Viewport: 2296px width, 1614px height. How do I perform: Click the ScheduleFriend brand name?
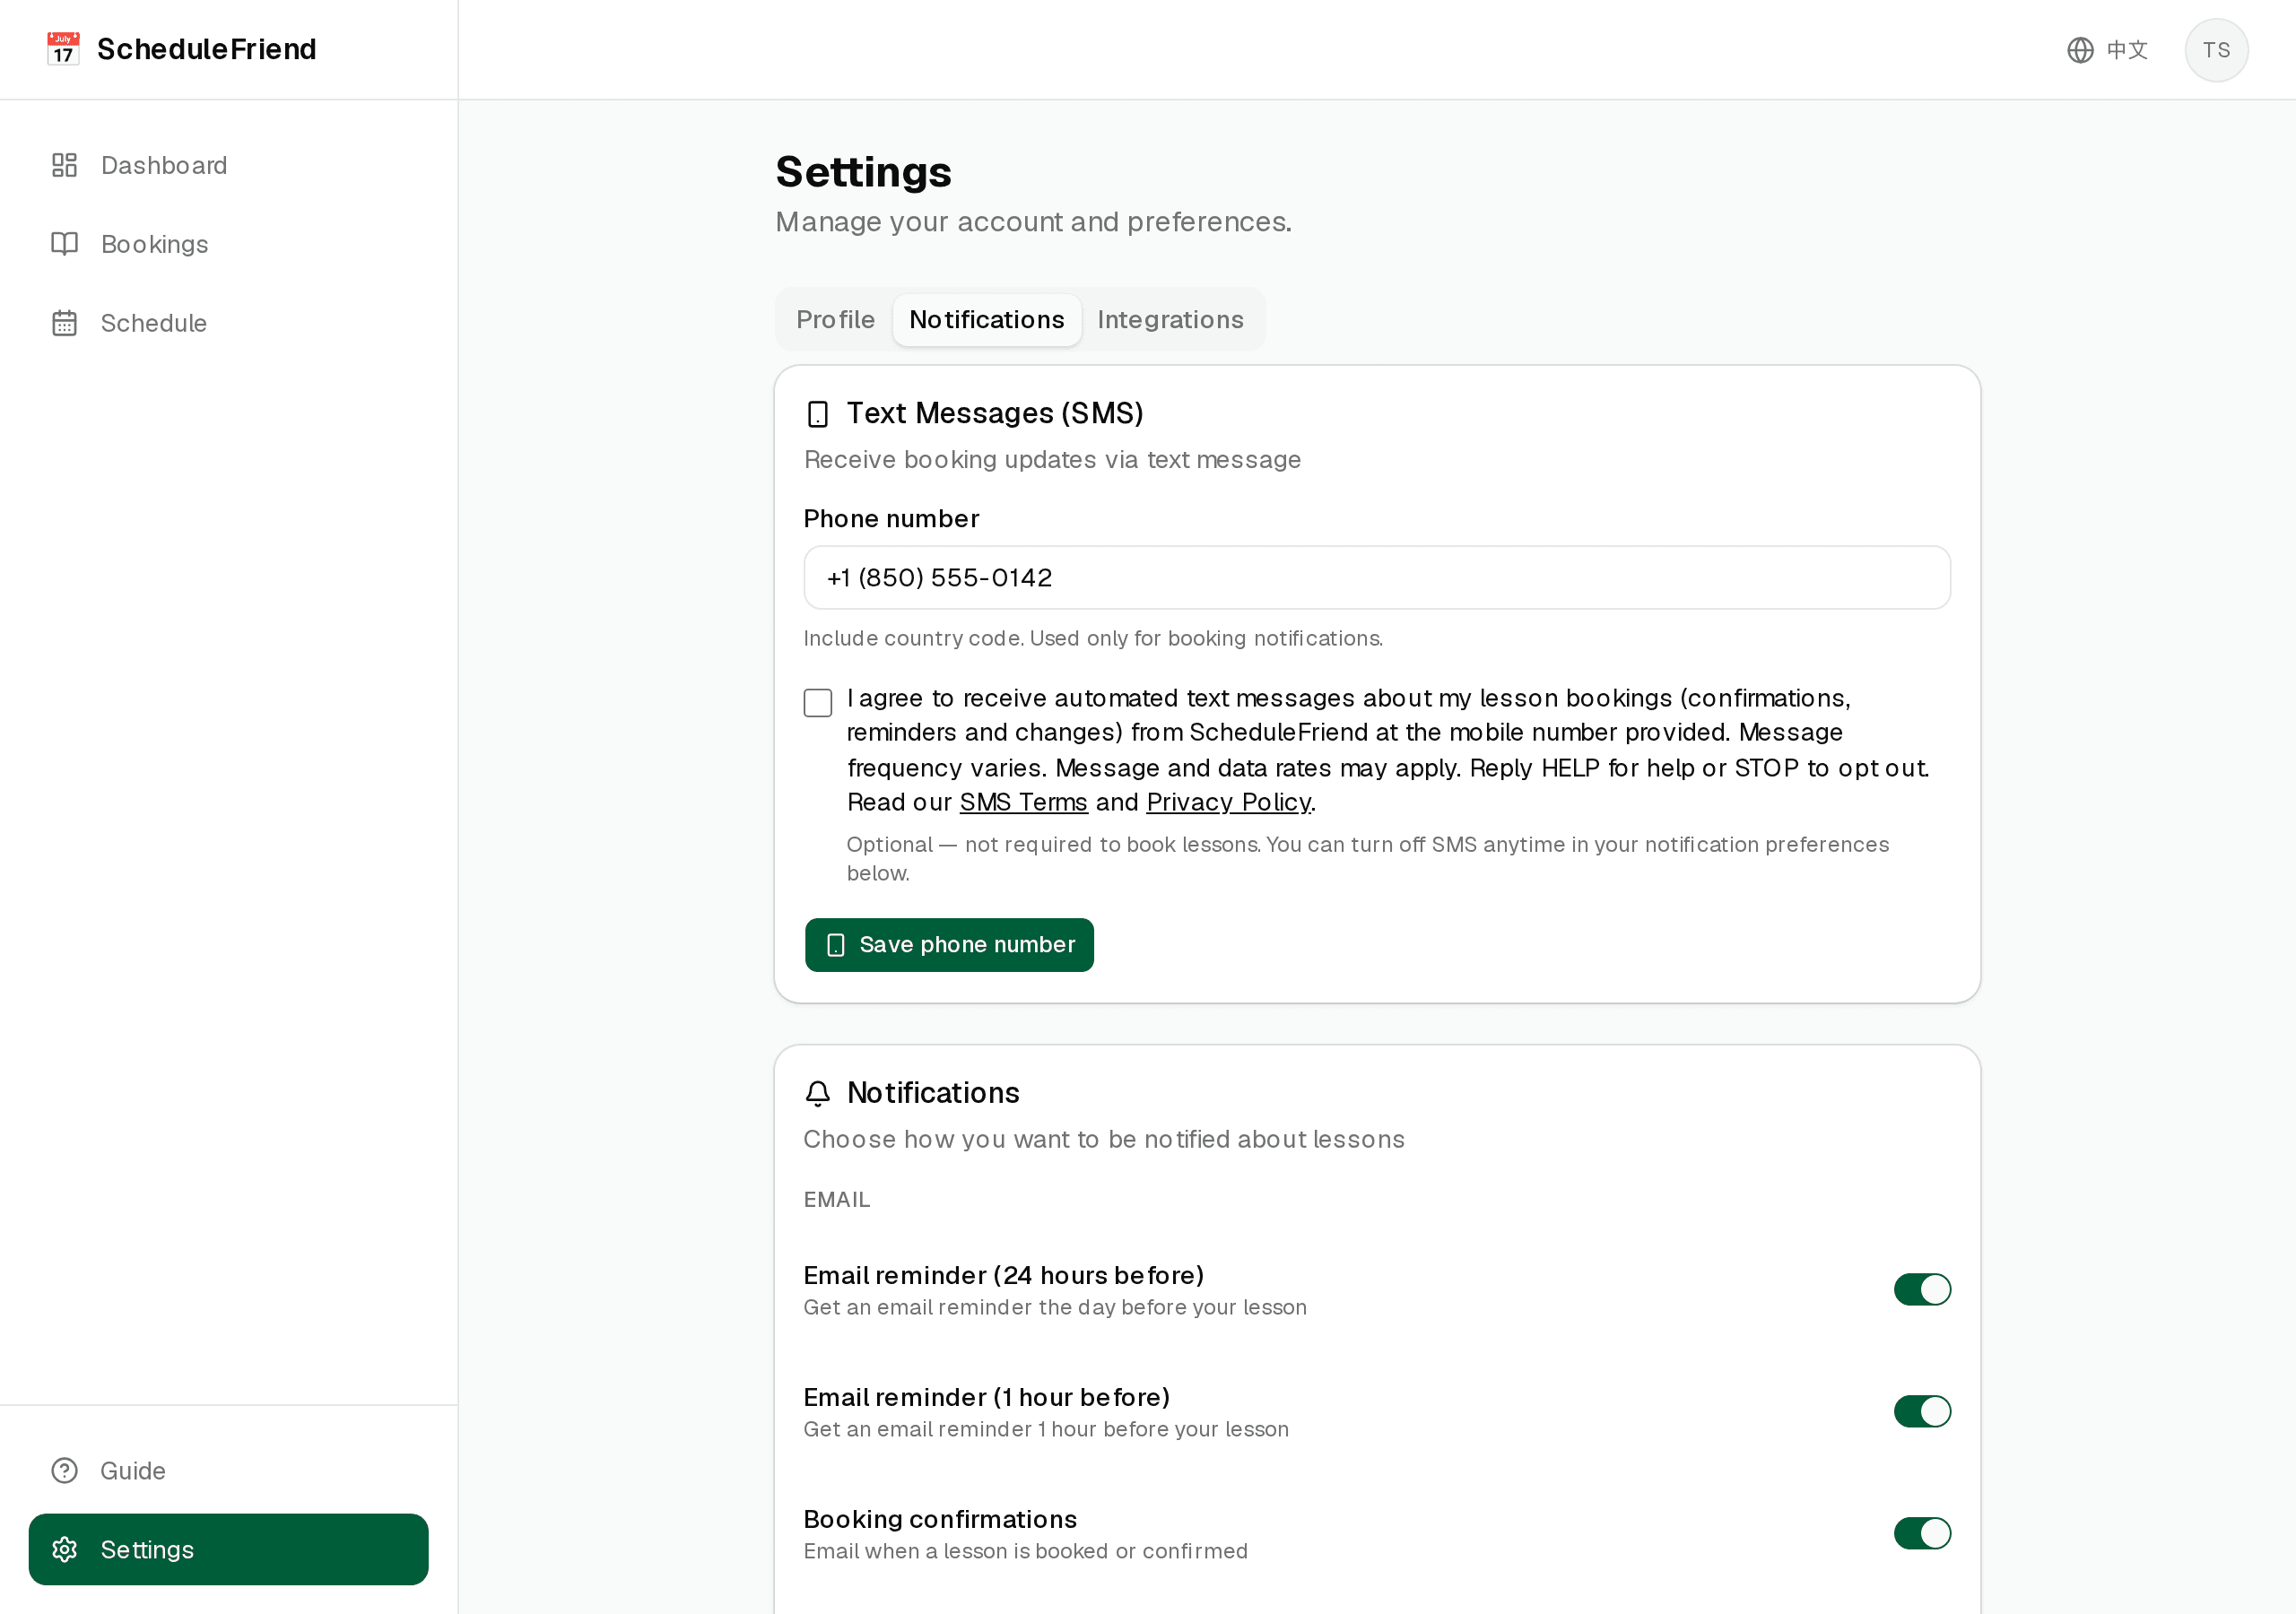click(x=207, y=49)
